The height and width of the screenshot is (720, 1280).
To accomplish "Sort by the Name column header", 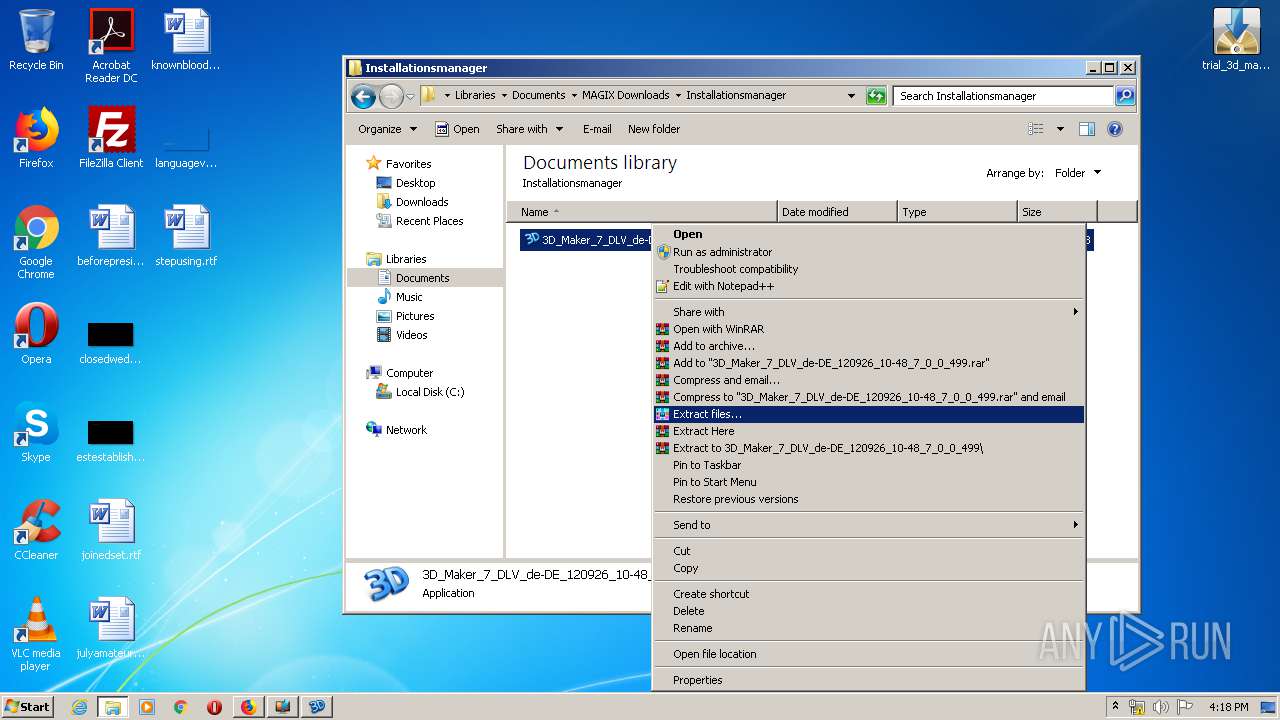I will point(642,212).
